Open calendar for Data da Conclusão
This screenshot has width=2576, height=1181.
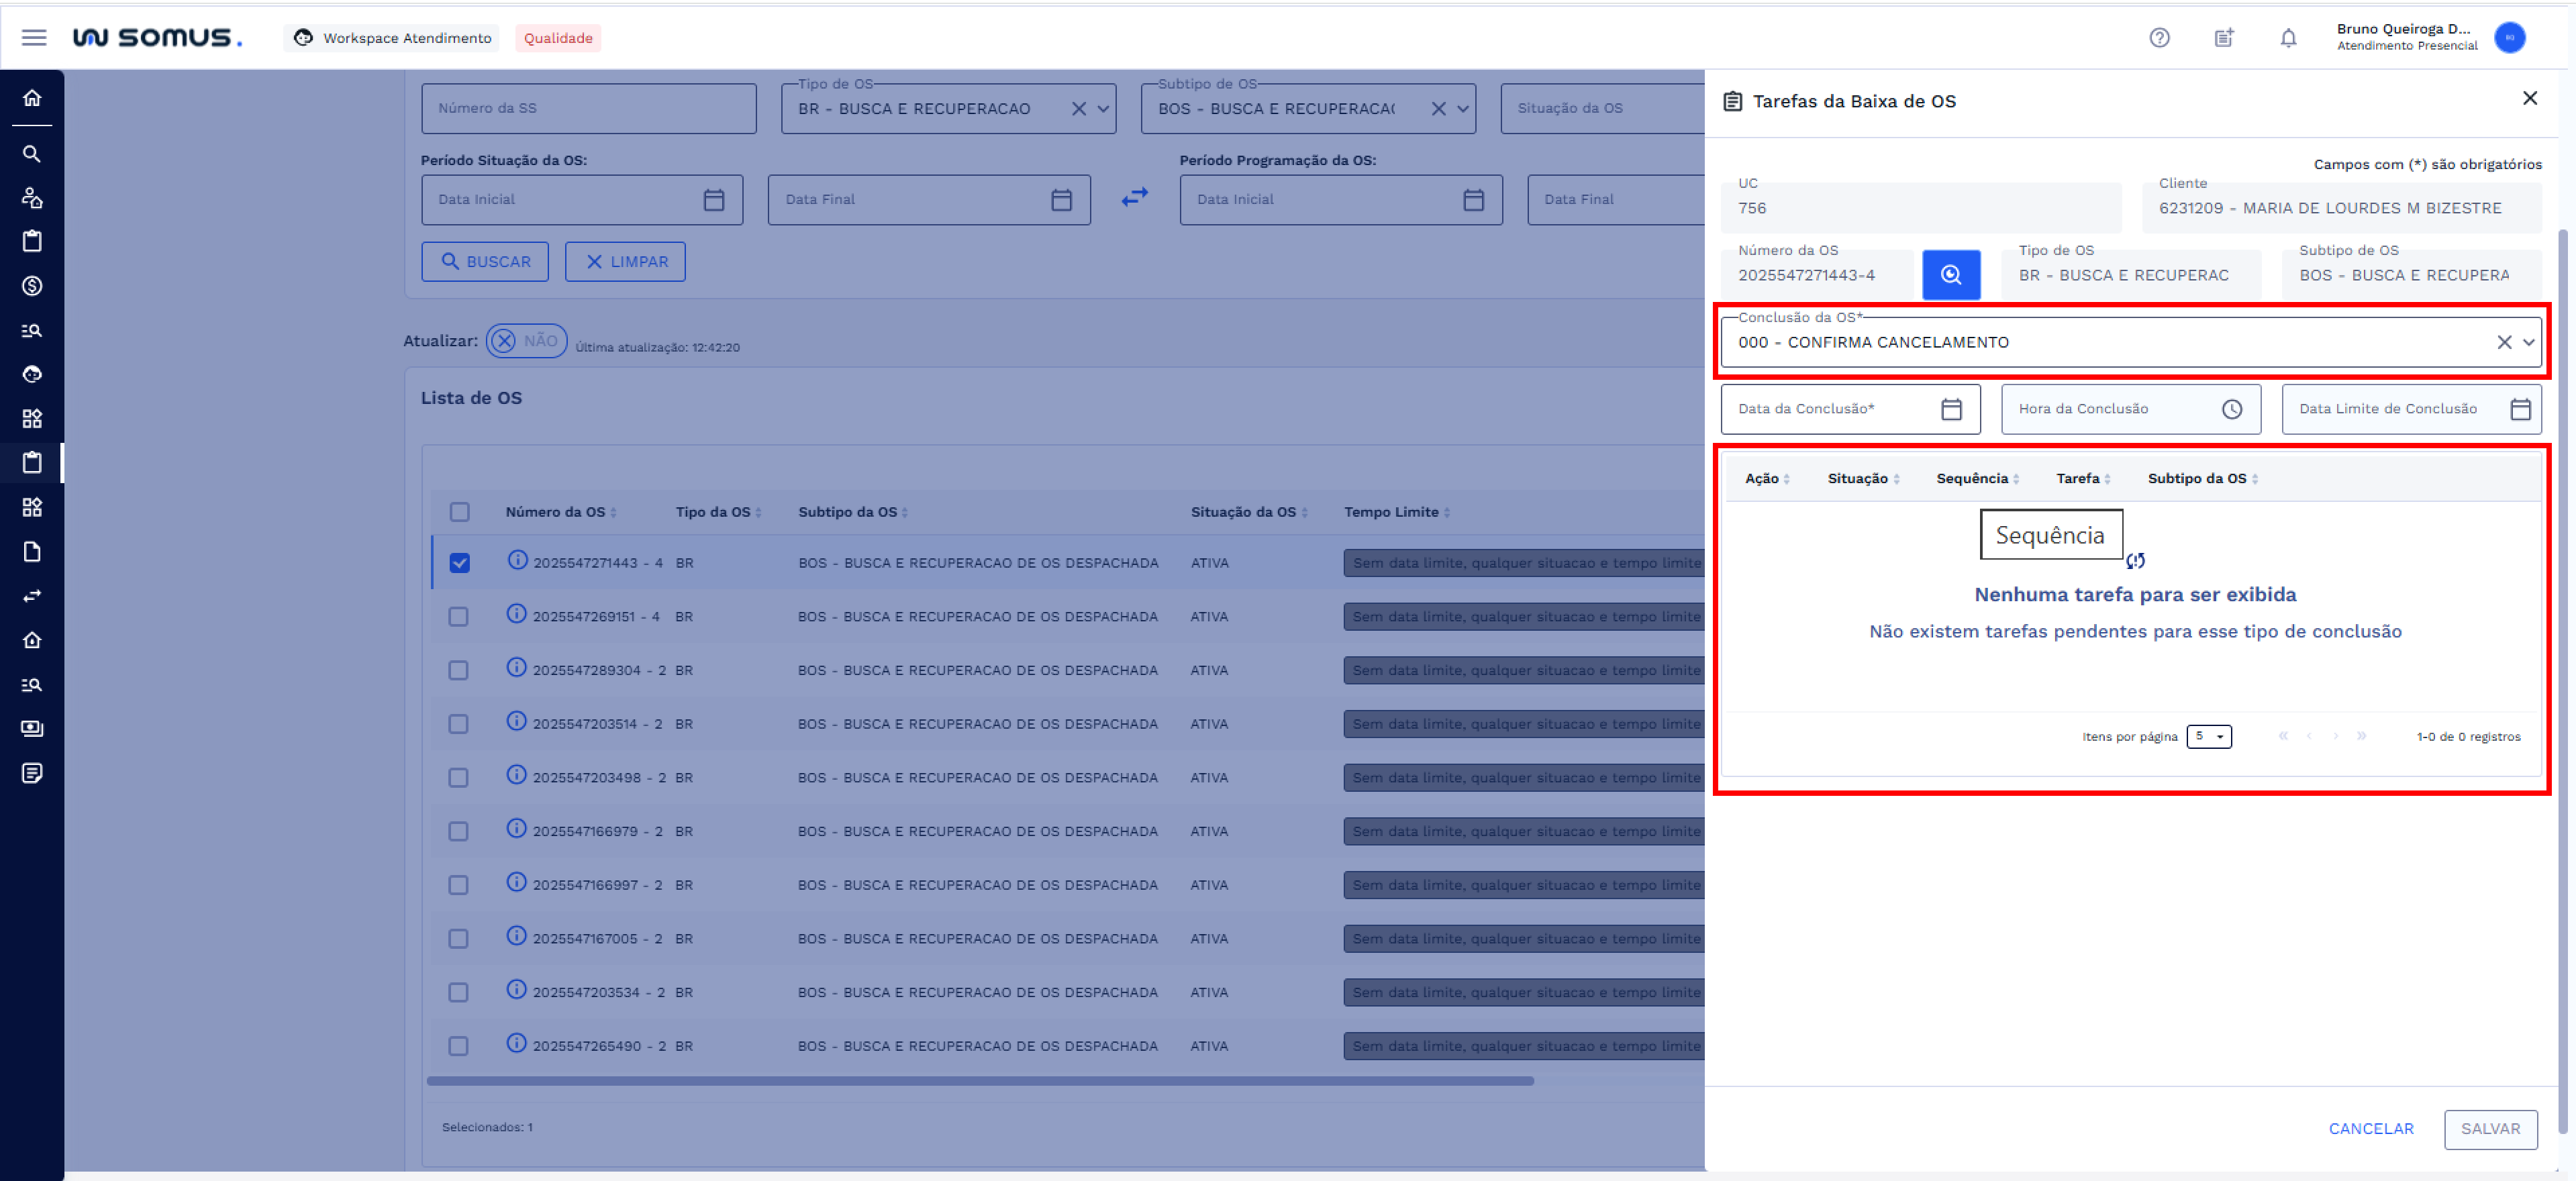(x=1951, y=409)
